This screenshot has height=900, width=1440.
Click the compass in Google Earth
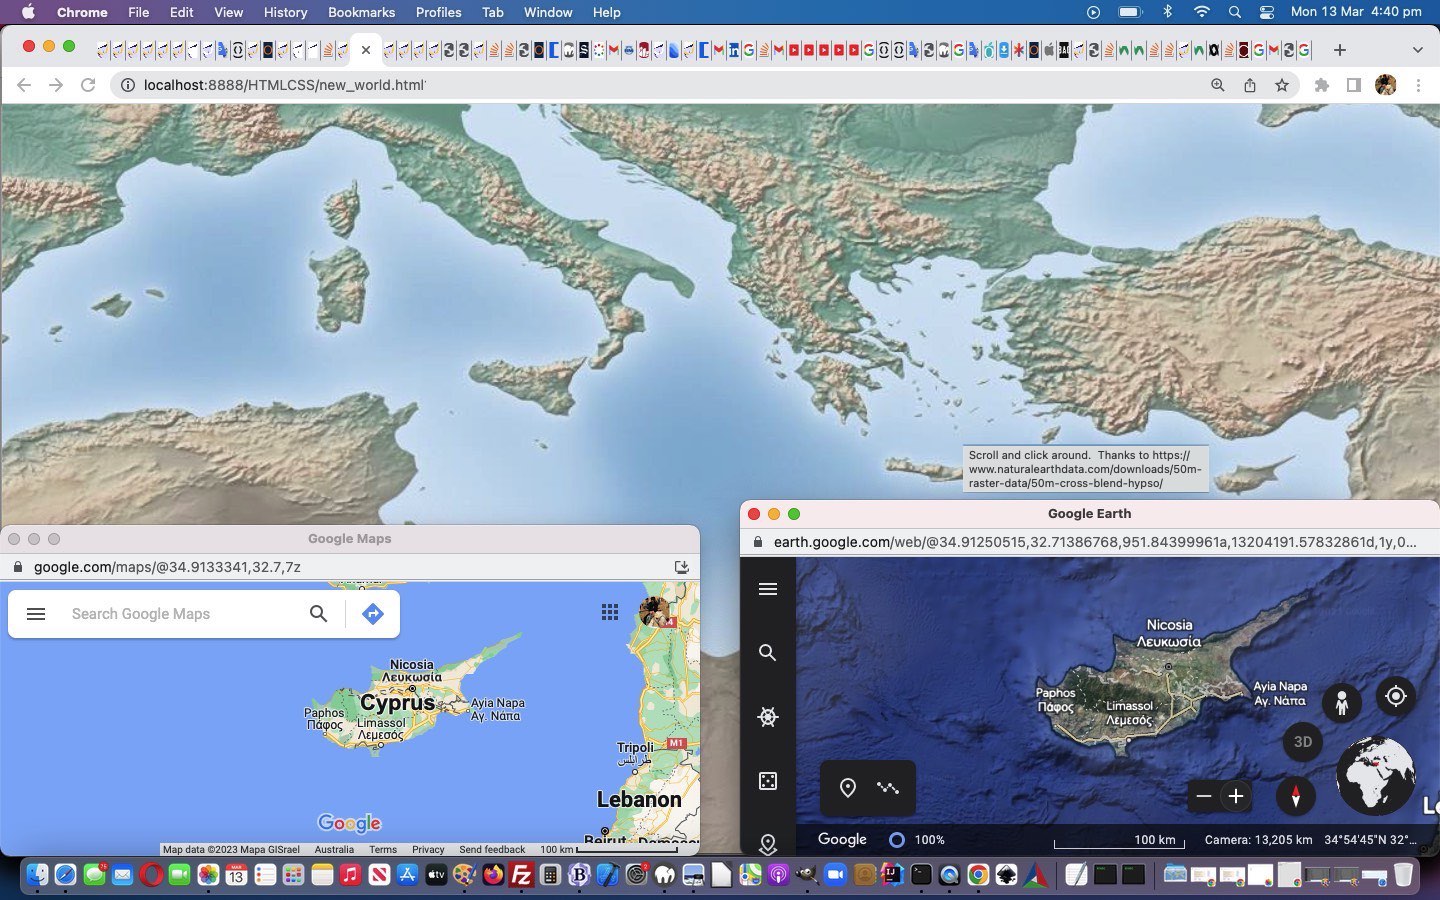pos(1296,796)
